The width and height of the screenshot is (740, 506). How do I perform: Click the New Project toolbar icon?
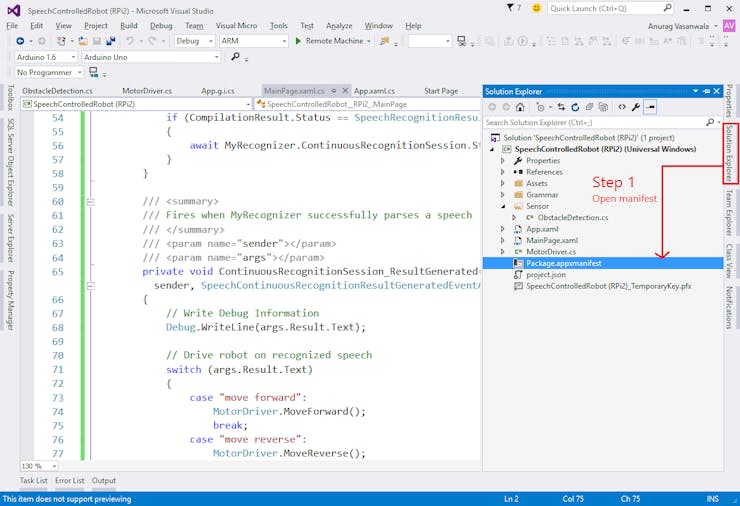point(61,41)
